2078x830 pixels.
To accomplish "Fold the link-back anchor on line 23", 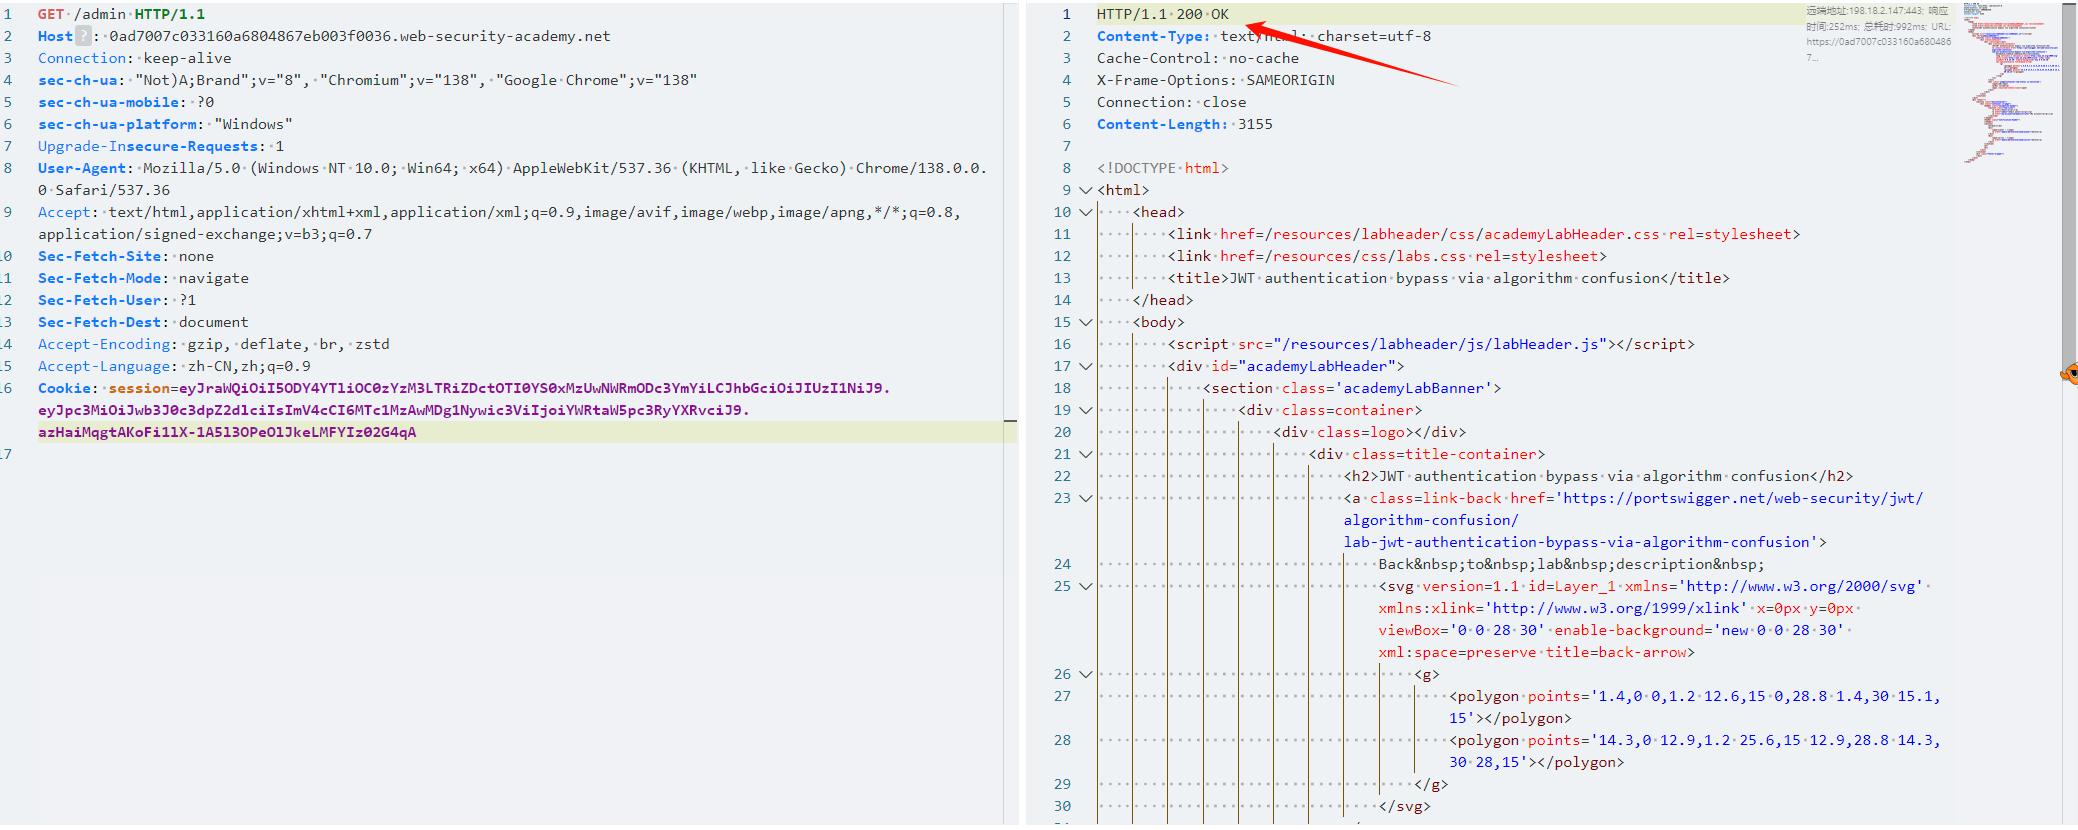I will tap(1085, 498).
